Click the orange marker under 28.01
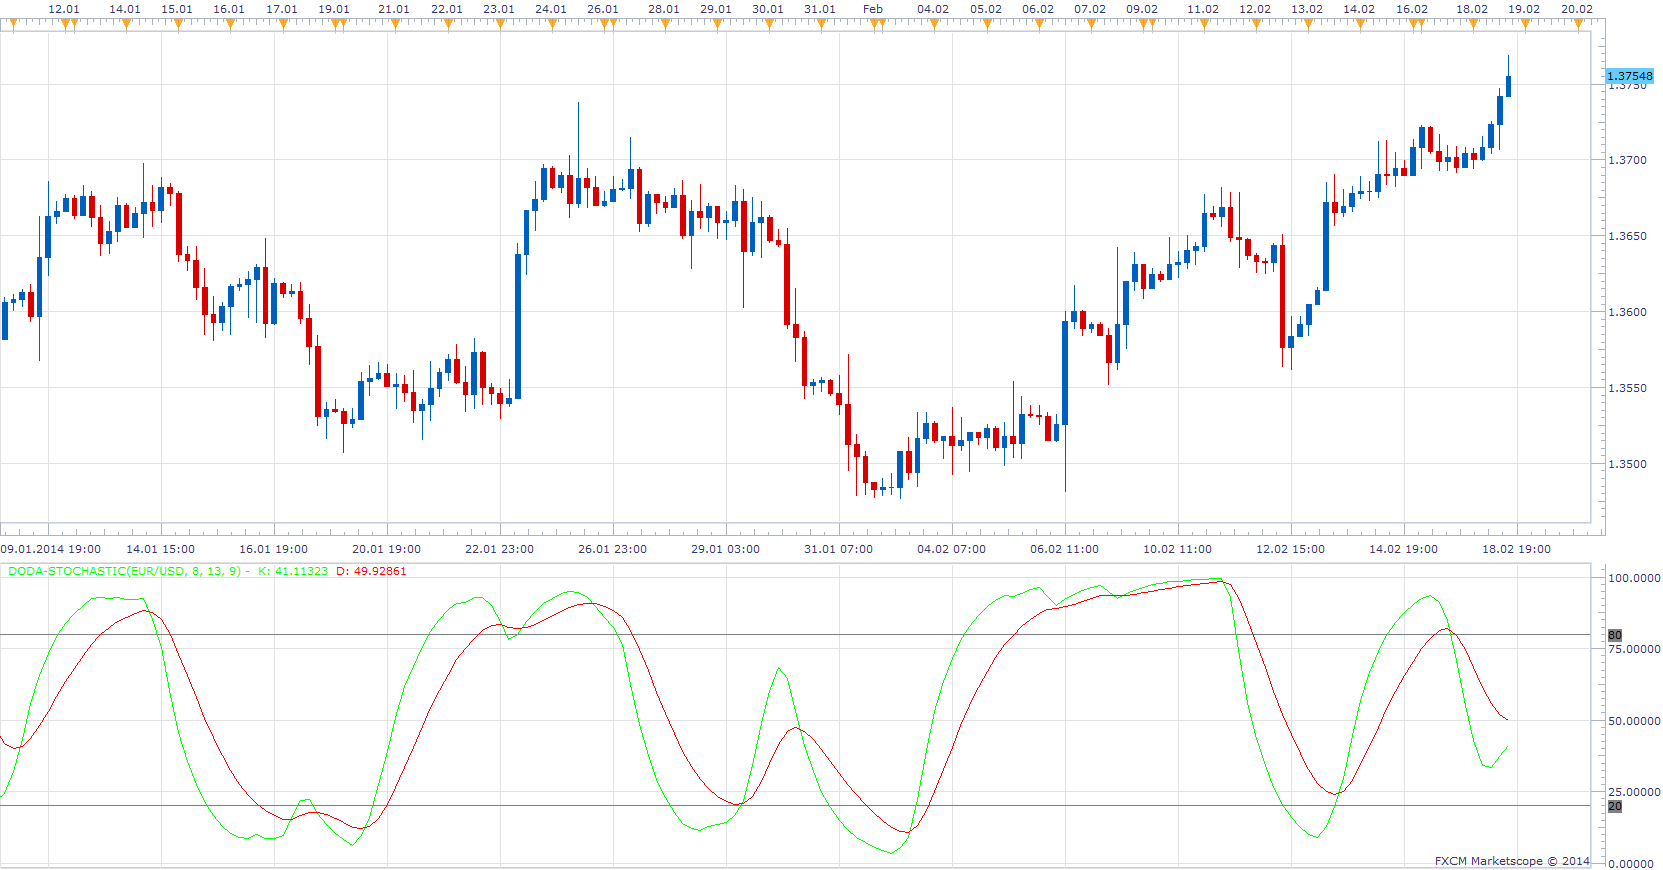This screenshot has width=1663, height=870. point(665,25)
